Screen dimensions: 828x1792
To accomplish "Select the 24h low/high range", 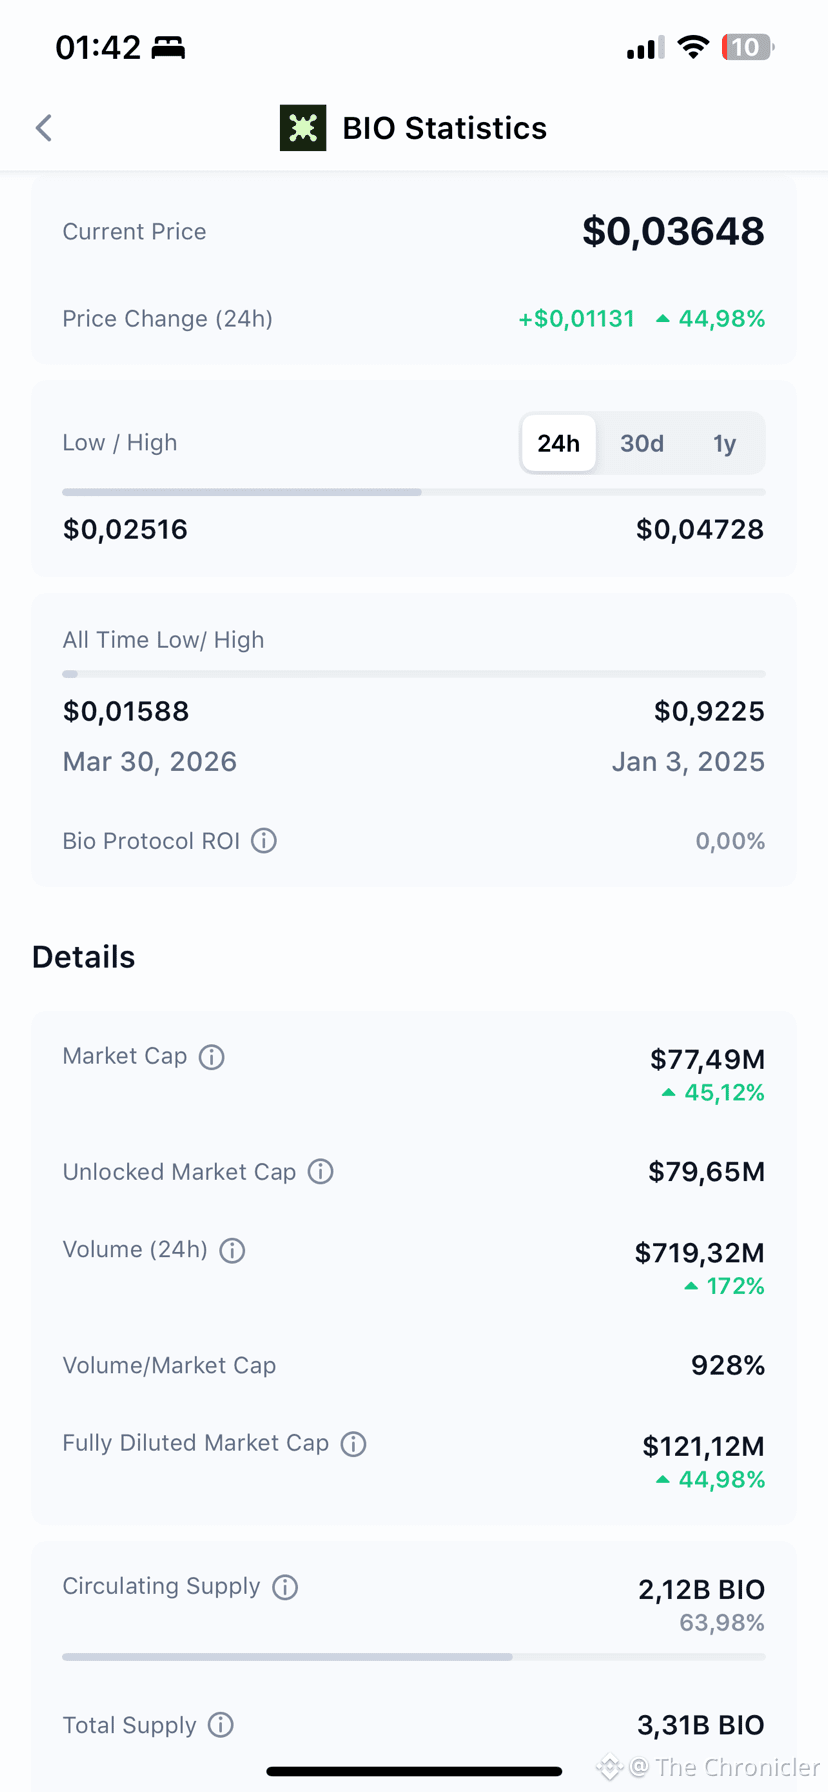I will 559,443.
